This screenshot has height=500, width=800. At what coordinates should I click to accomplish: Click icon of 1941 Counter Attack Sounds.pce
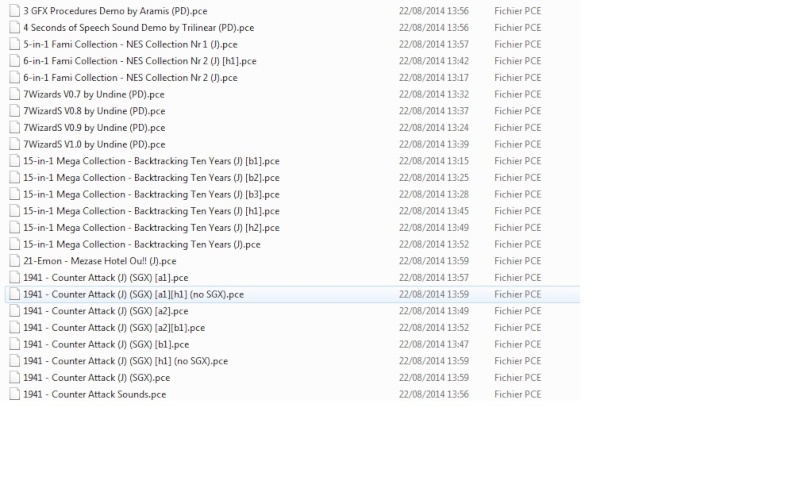[x=15, y=394]
